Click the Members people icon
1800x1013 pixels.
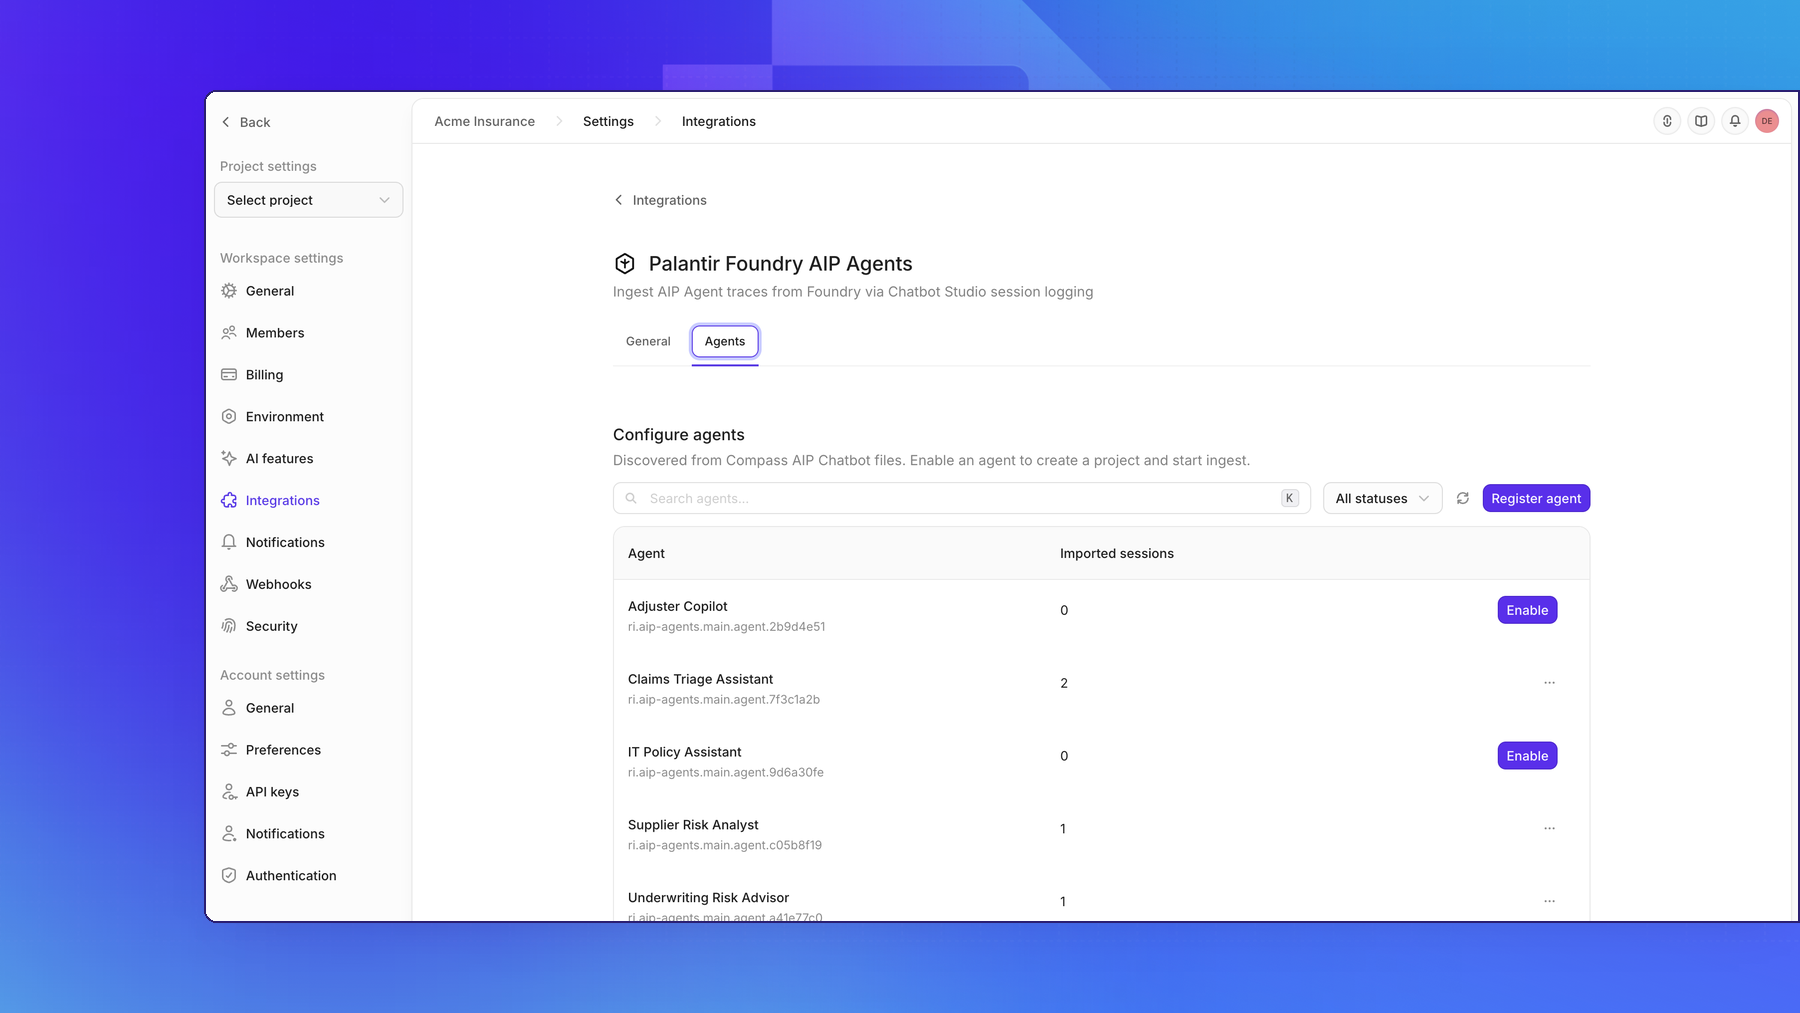229,333
